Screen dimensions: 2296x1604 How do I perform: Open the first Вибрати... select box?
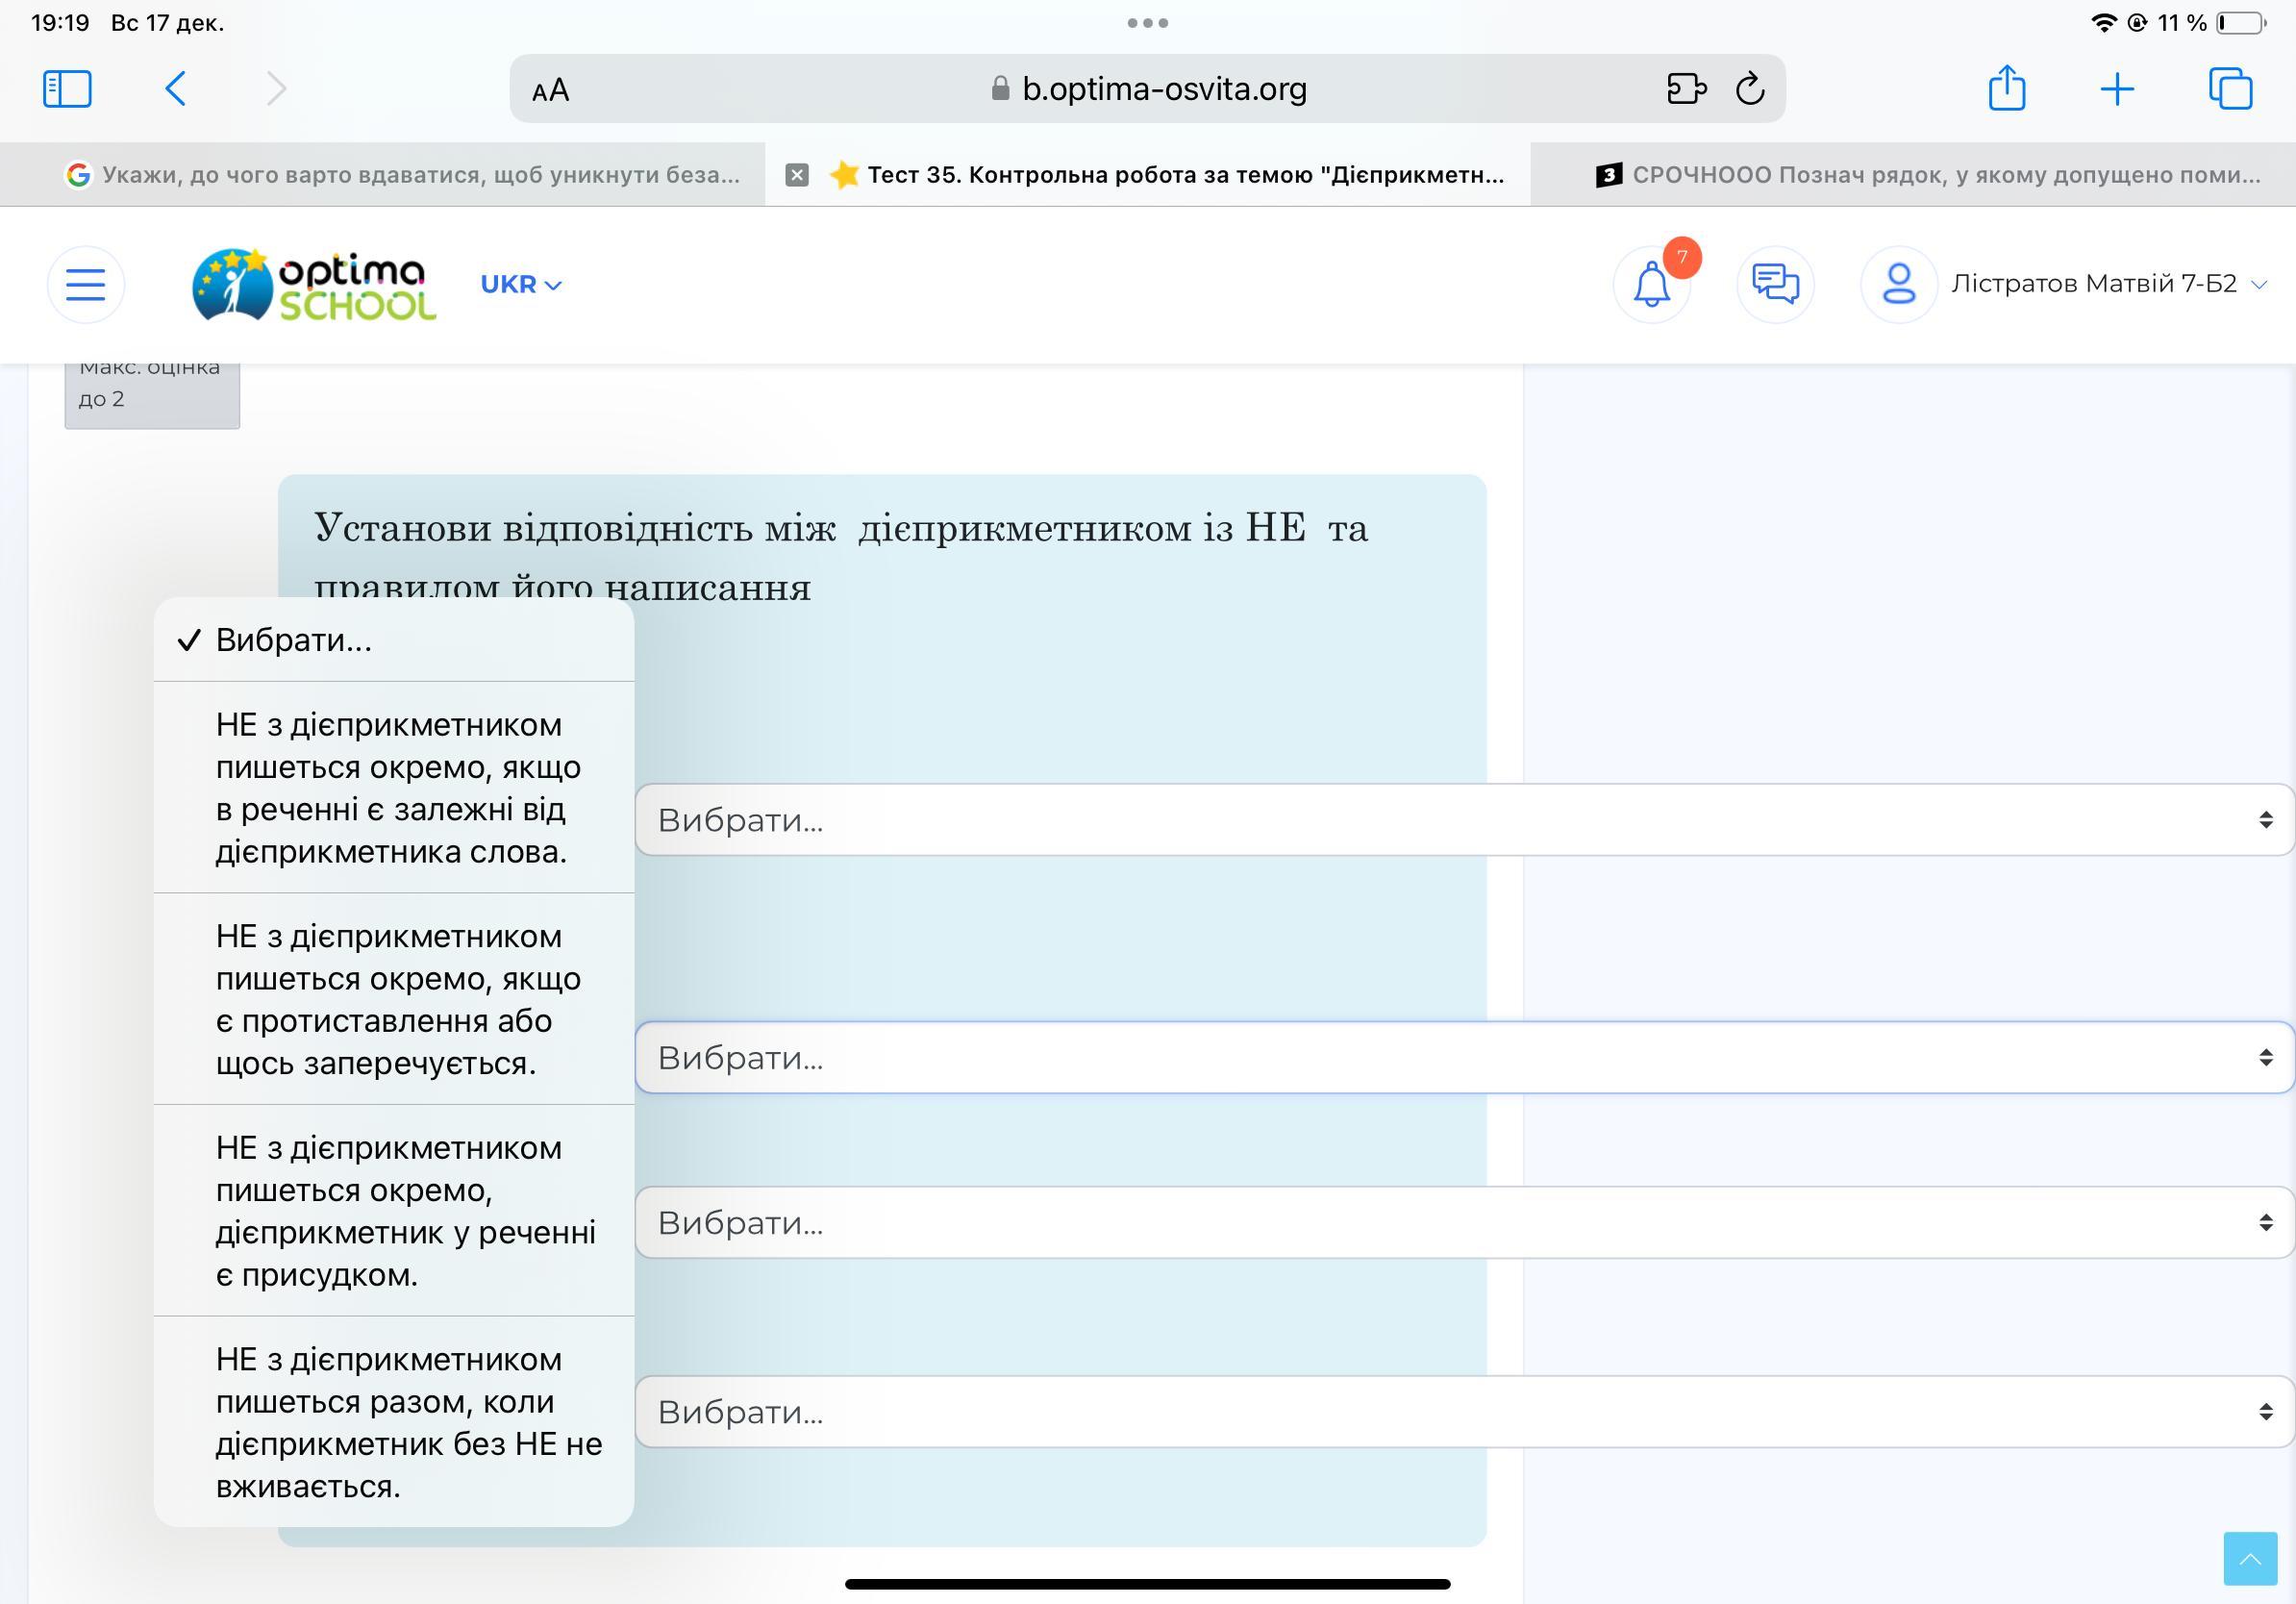[x=1462, y=820]
